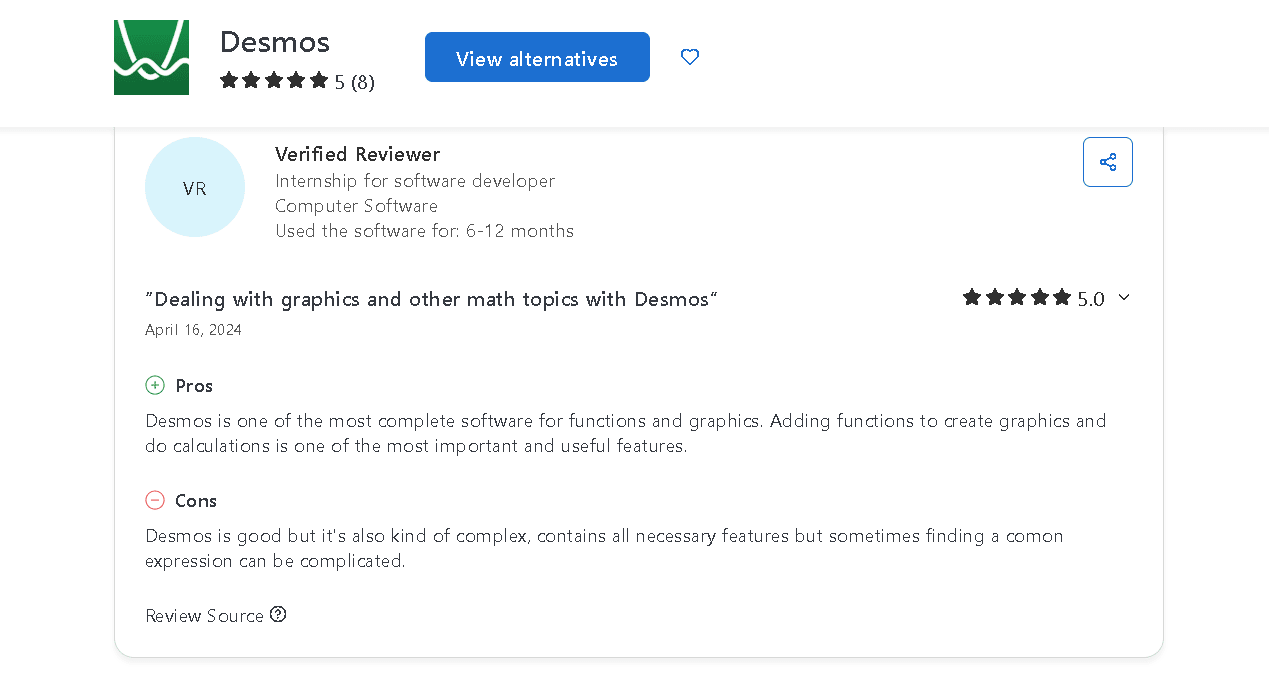Click the Review Source label
Viewport: 1269px width, 673px height.
tap(204, 615)
